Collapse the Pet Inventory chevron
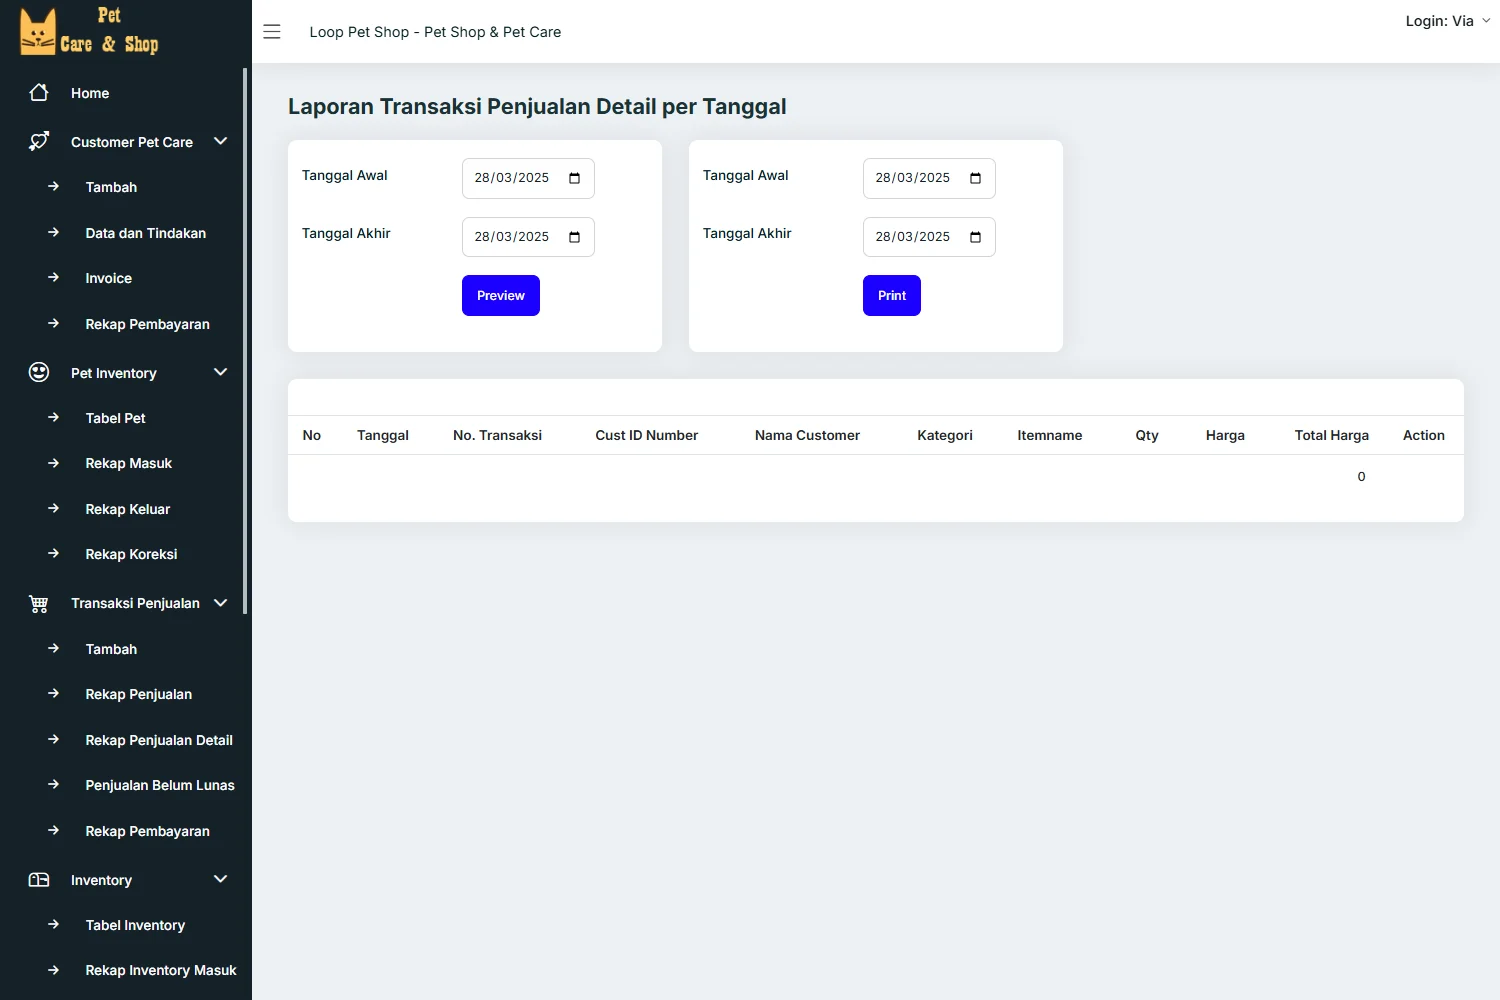This screenshot has width=1500, height=1000. pyautogui.click(x=221, y=372)
